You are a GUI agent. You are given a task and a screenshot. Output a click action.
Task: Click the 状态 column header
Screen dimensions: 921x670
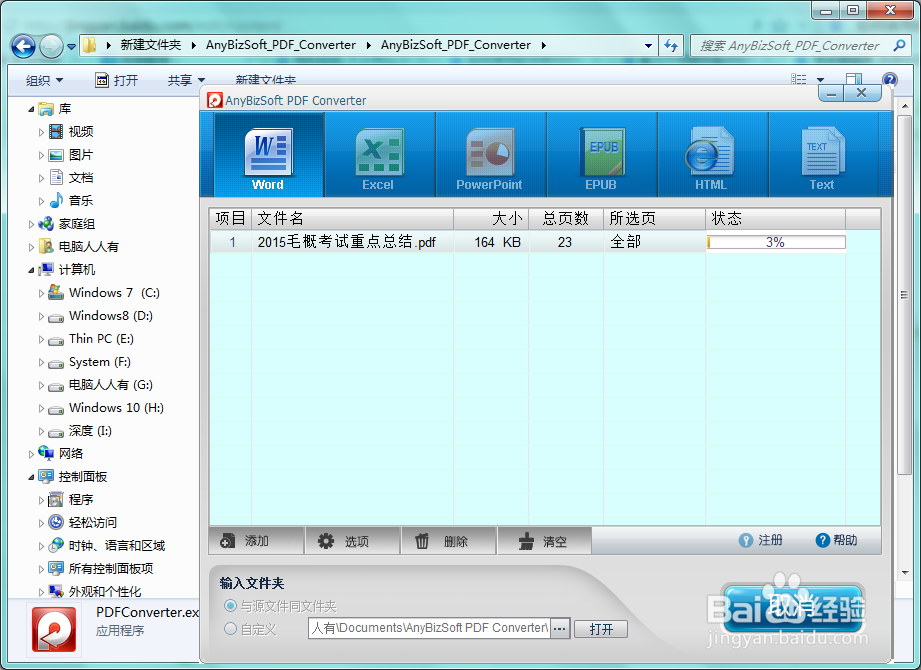(775, 218)
